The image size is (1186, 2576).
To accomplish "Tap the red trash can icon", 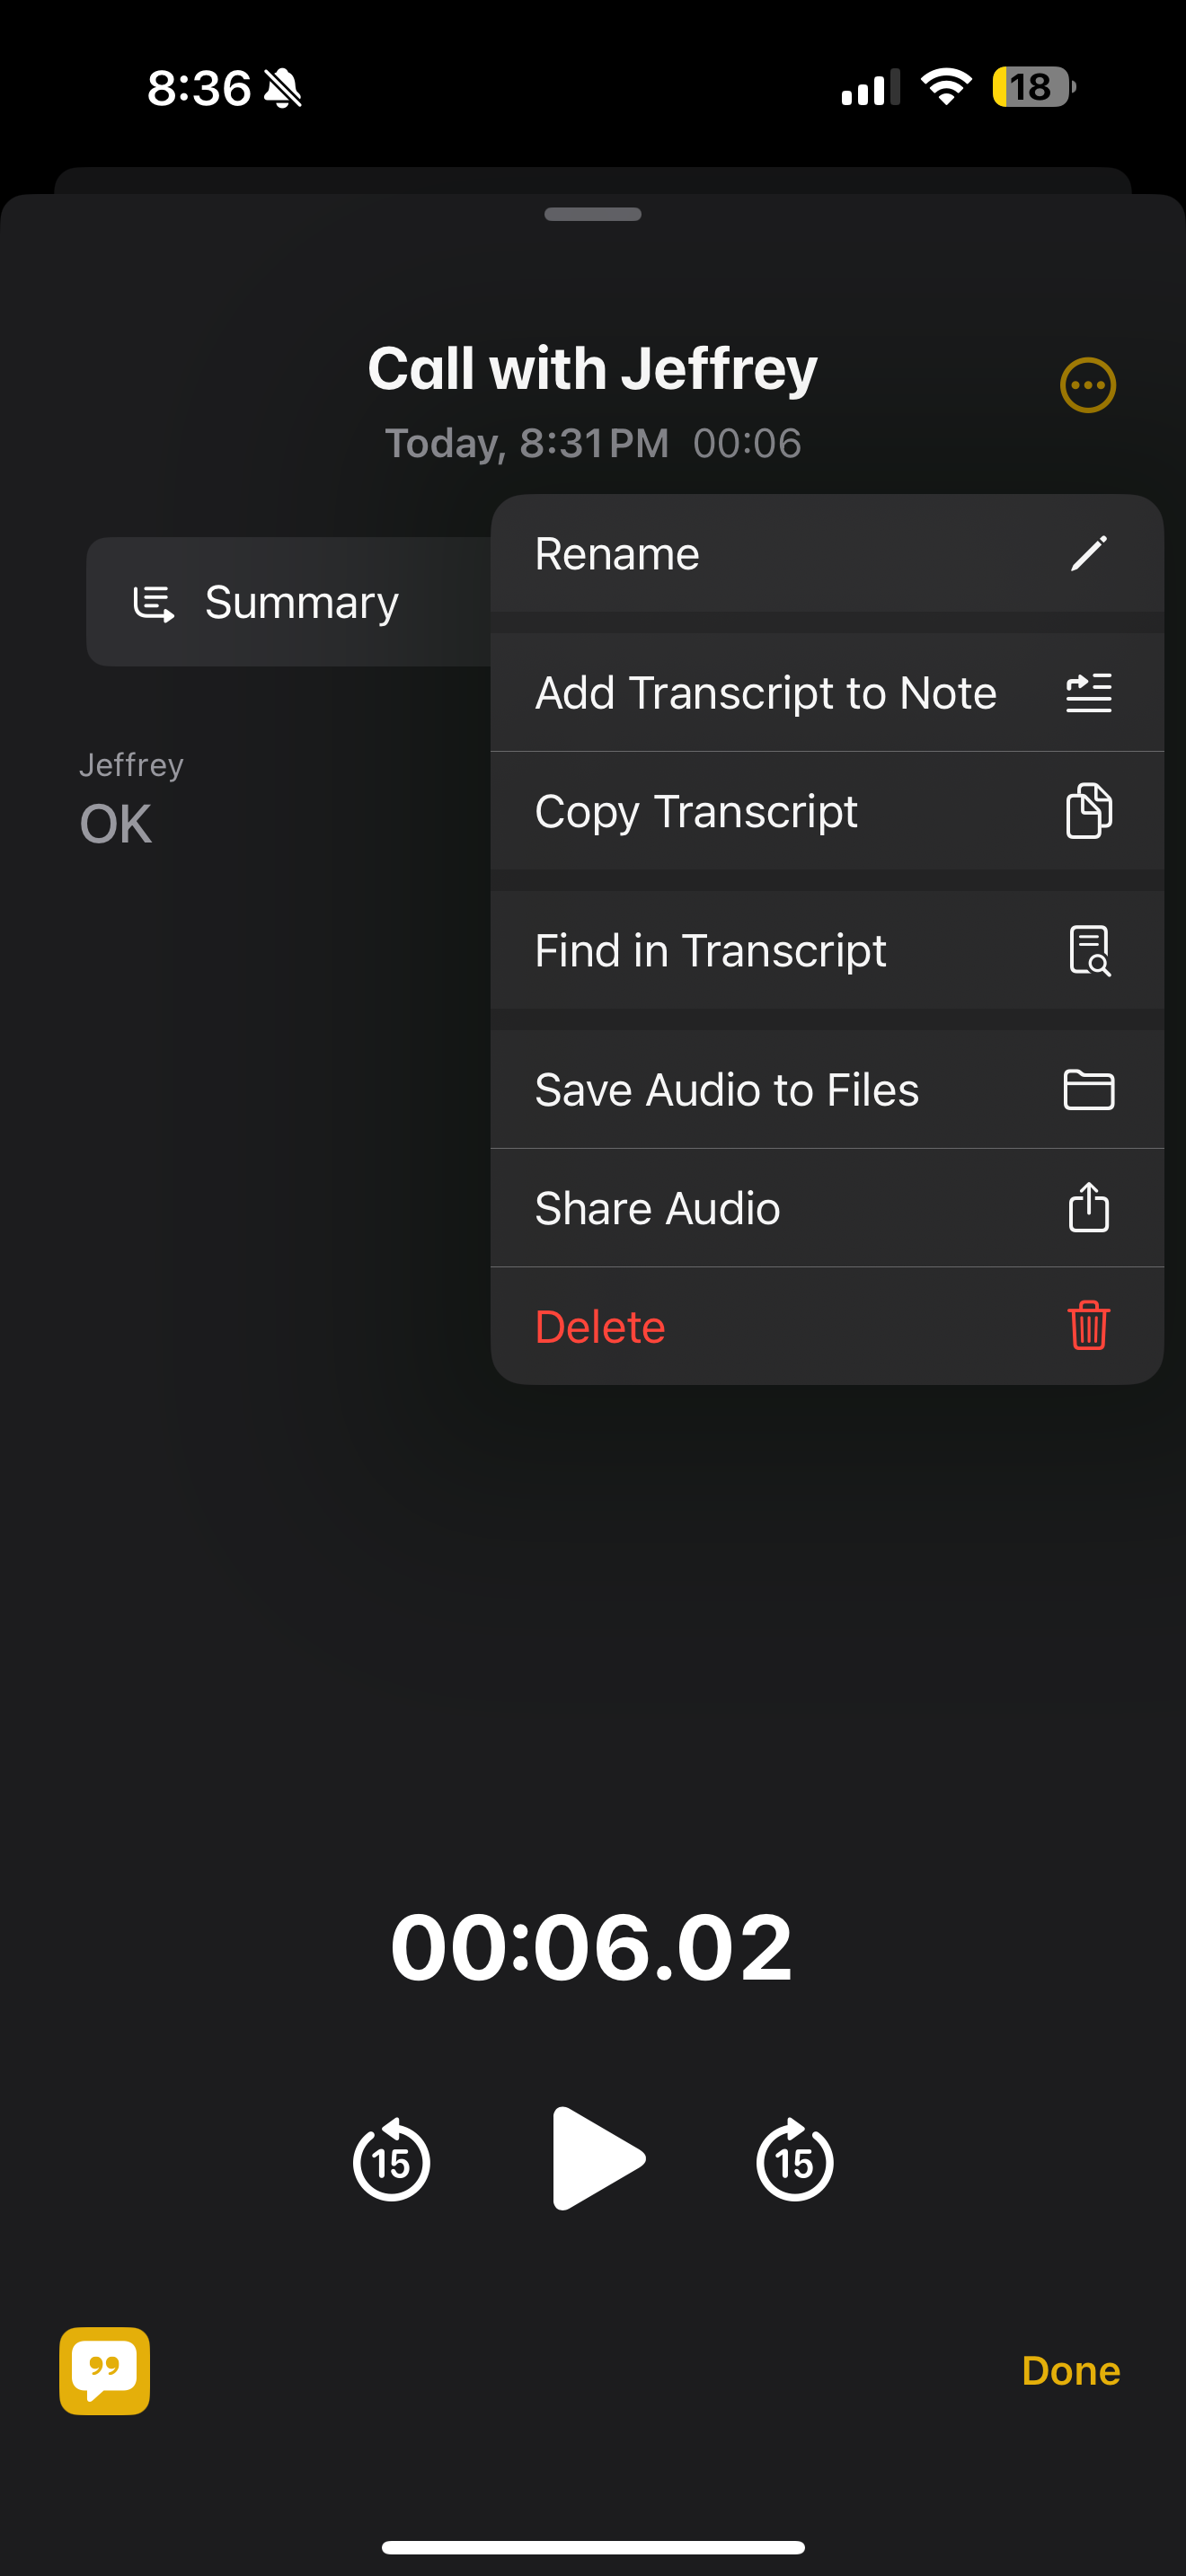I will 1088,1326.
